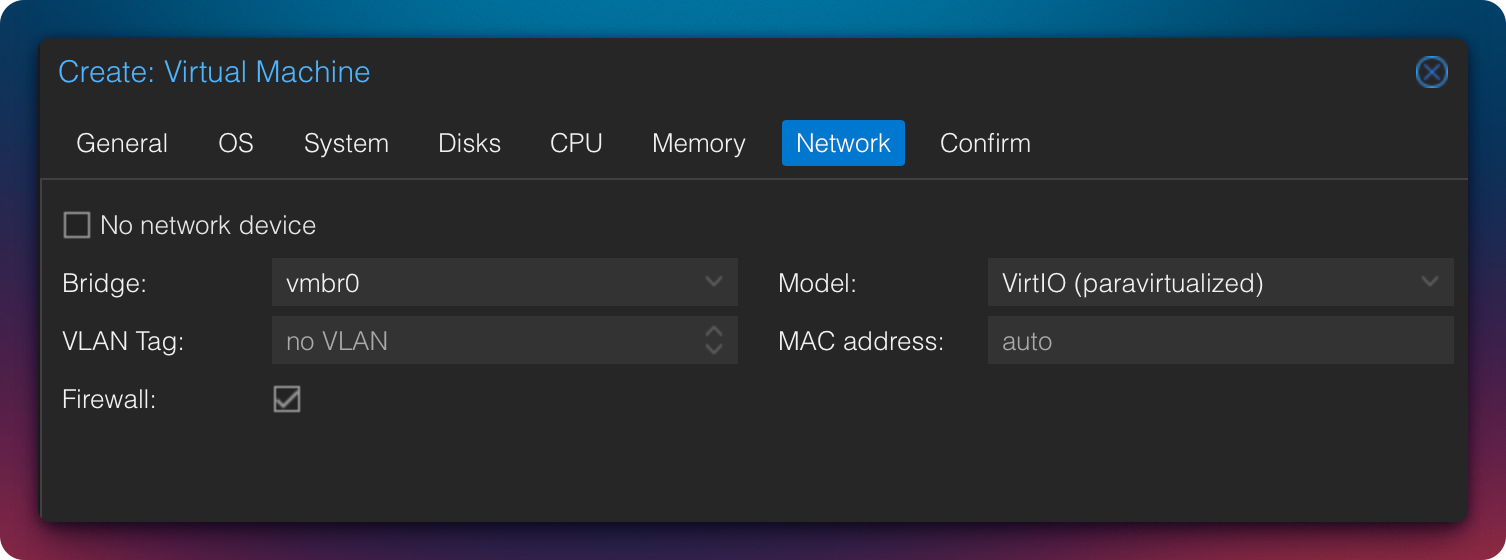Image resolution: width=1506 pixels, height=560 pixels.
Task: Increase VLAN Tag with the up spinner arrow
Action: [x=714, y=331]
